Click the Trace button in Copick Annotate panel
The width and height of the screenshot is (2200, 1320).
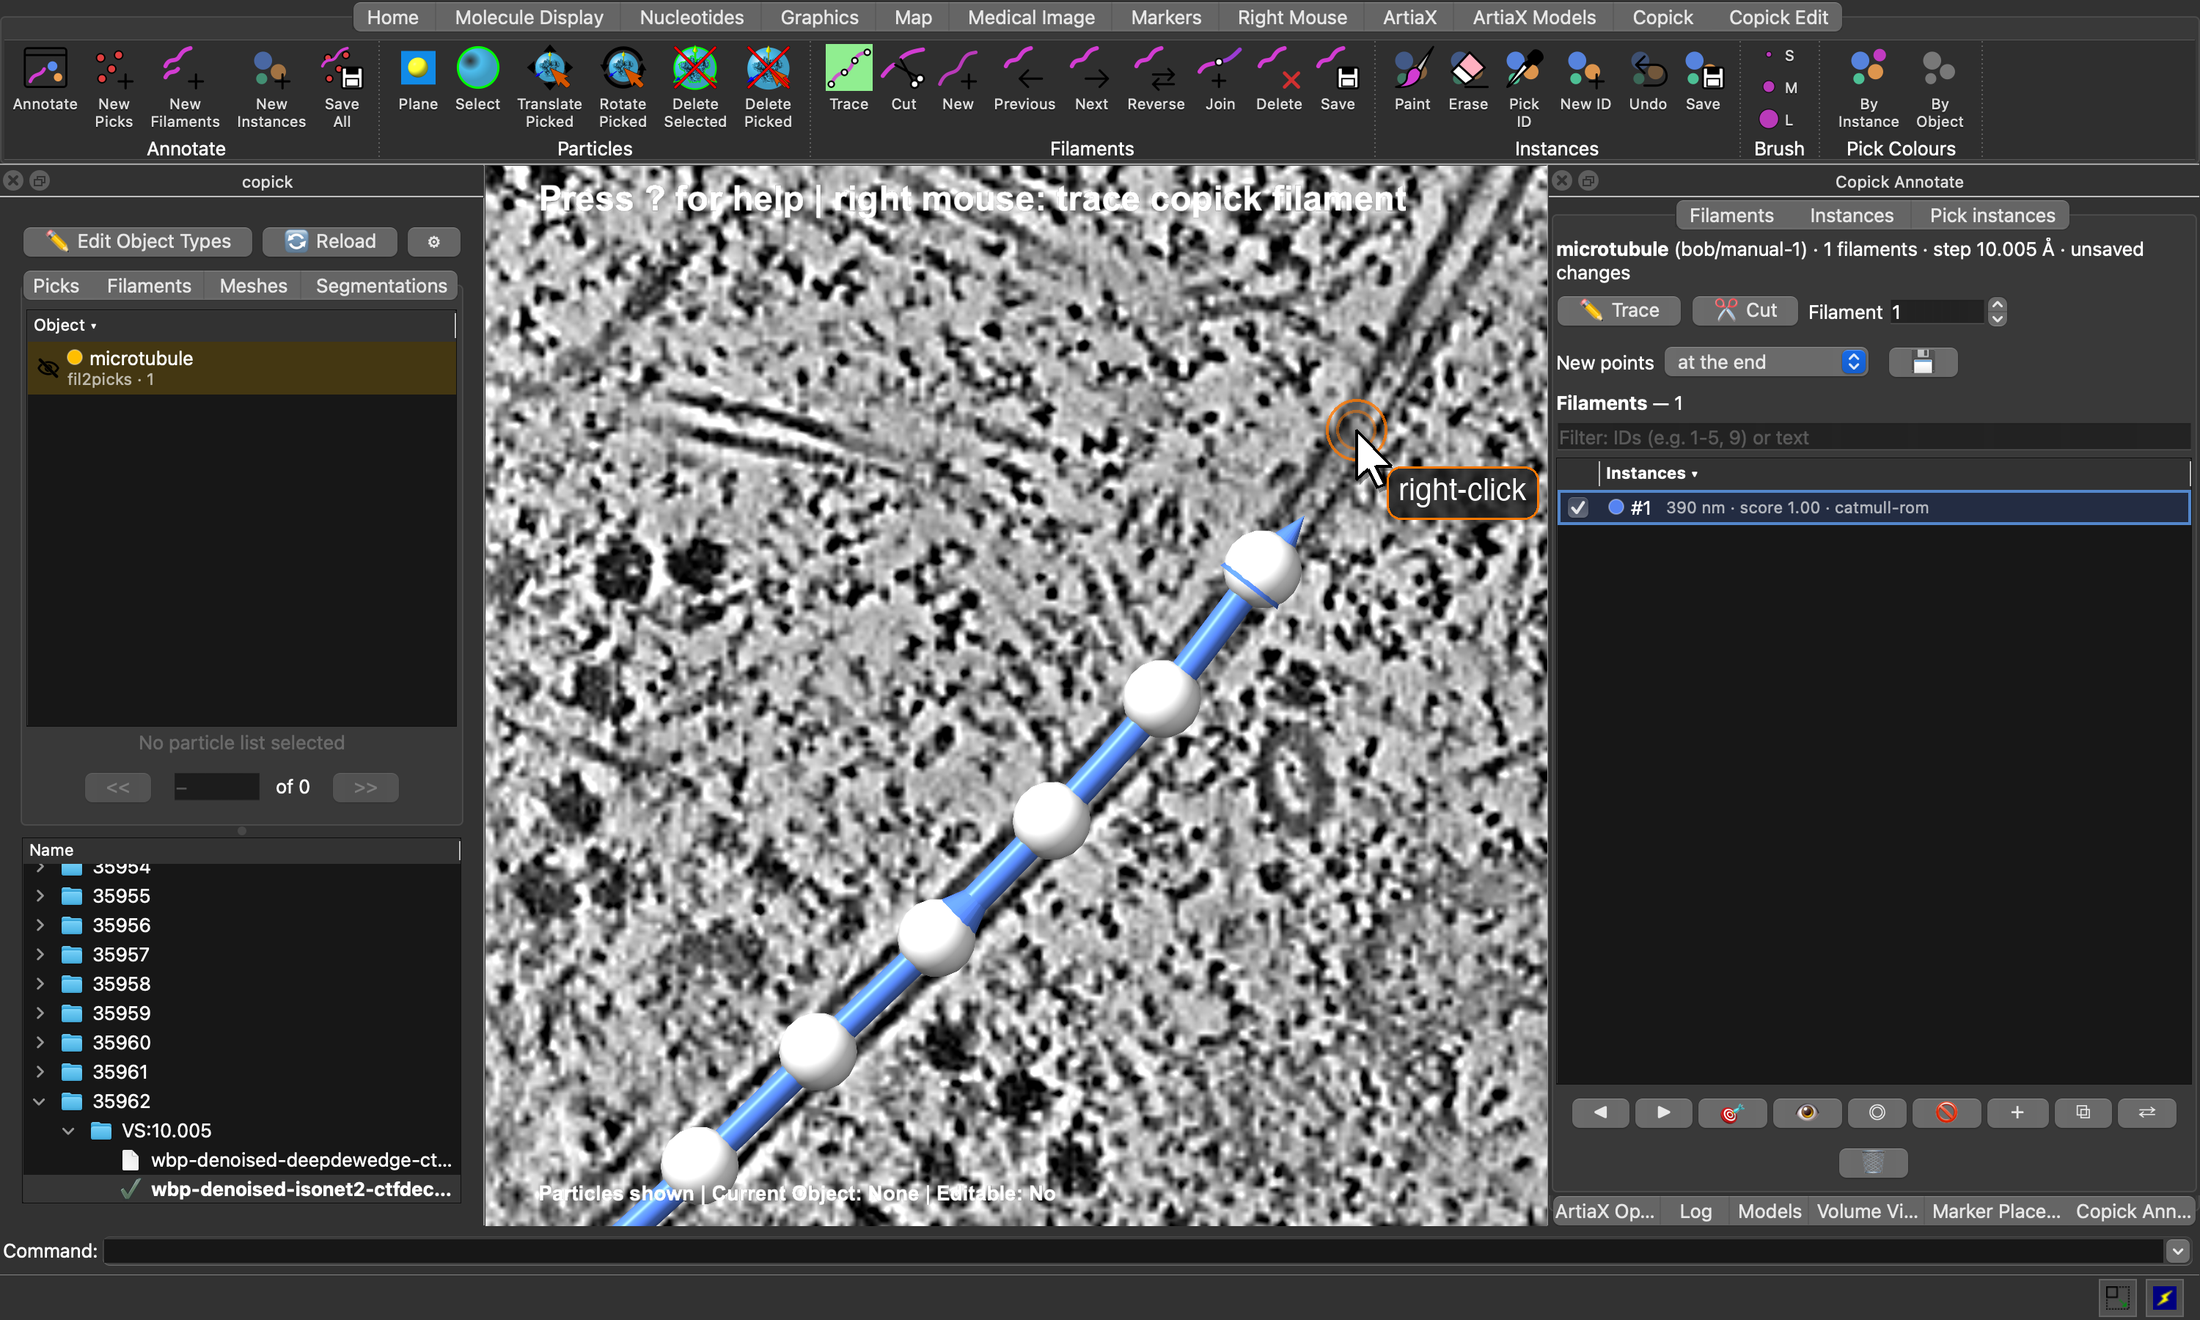pos(1619,310)
